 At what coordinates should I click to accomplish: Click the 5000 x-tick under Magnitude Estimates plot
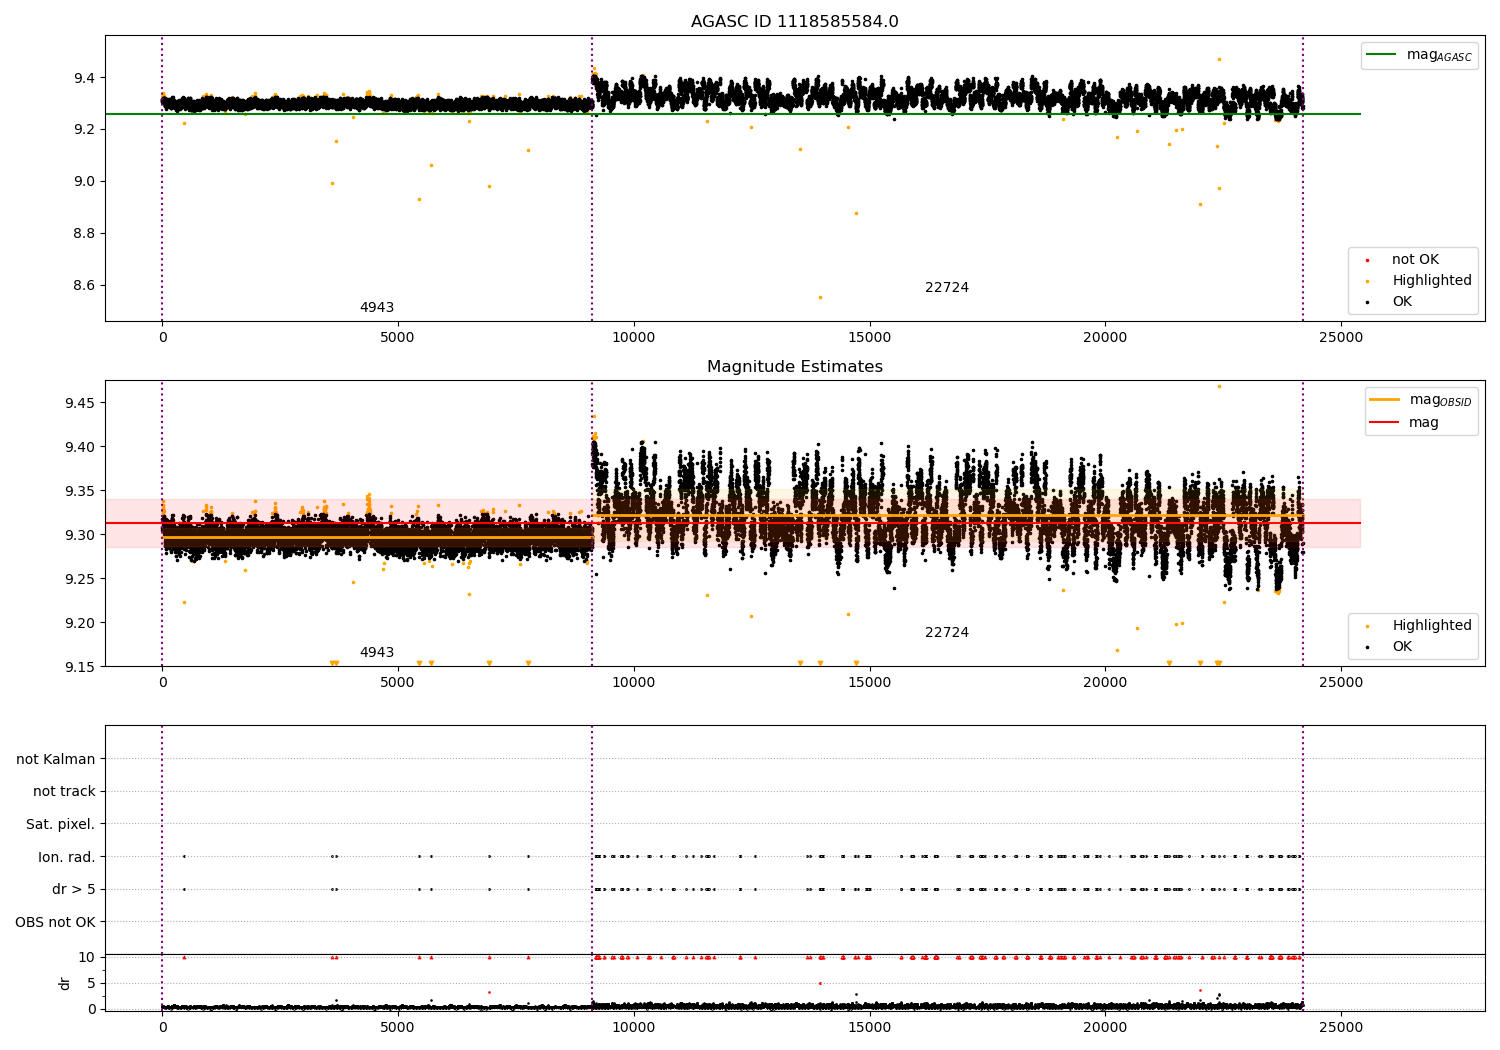[x=398, y=683]
